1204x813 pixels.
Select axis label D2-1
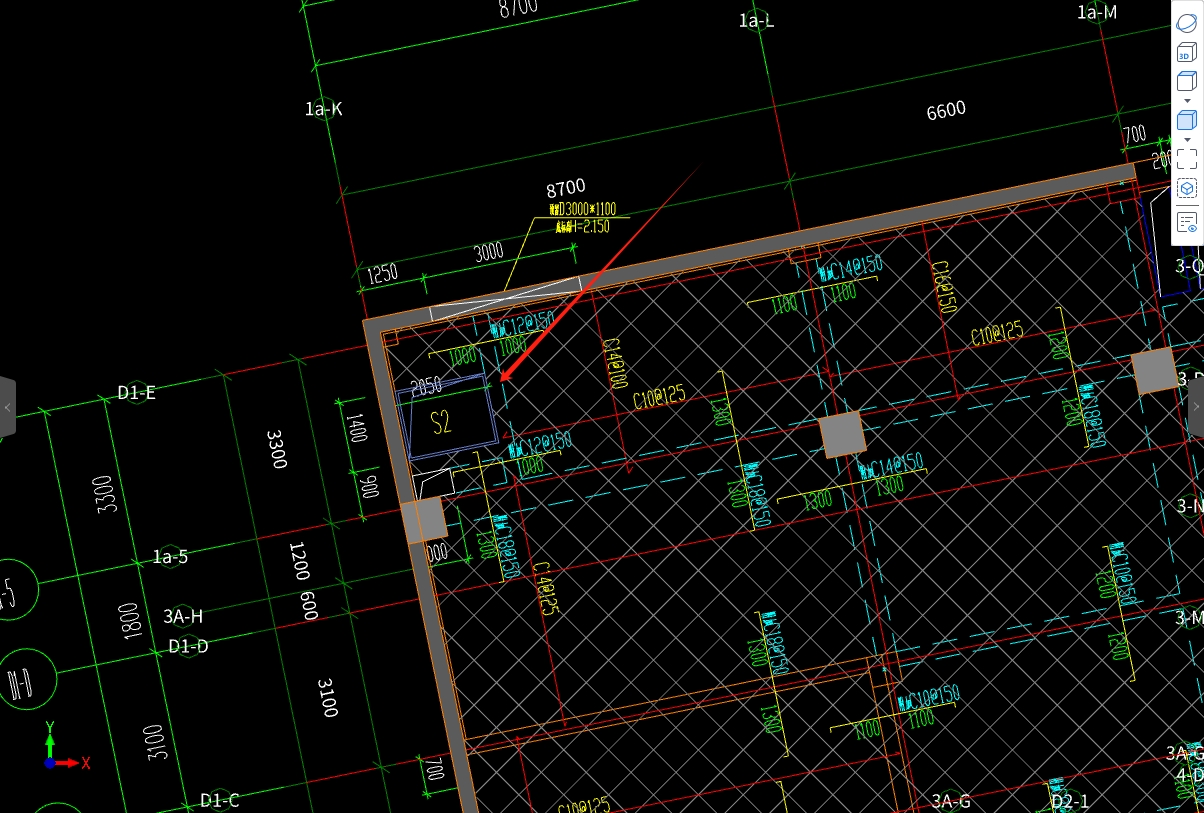pyautogui.click(x=1069, y=802)
